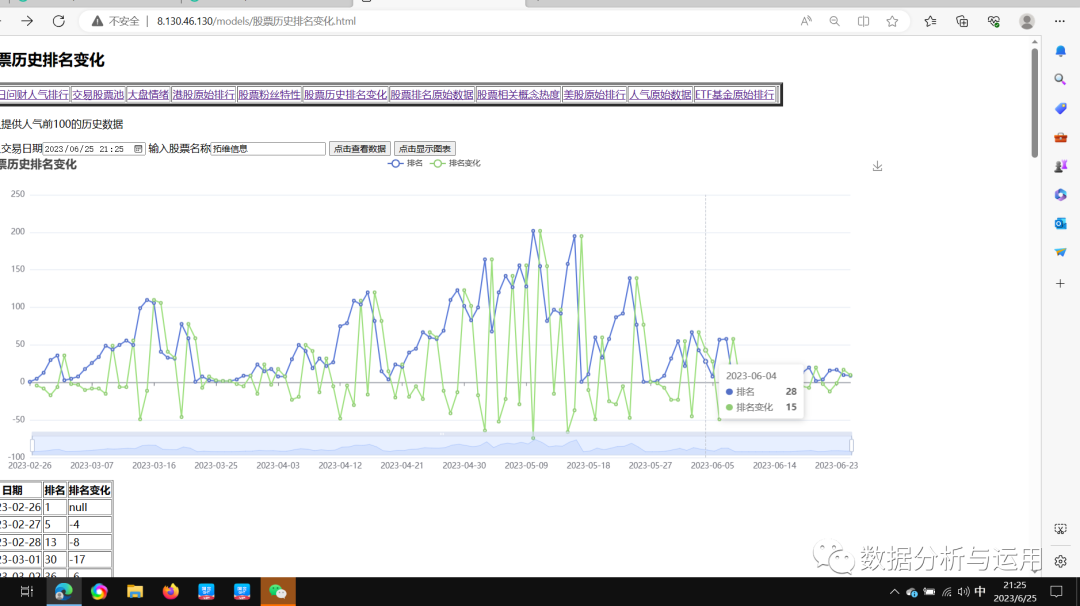Download the chart as an image
This screenshot has height=606, width=1080.
(878, 166)
